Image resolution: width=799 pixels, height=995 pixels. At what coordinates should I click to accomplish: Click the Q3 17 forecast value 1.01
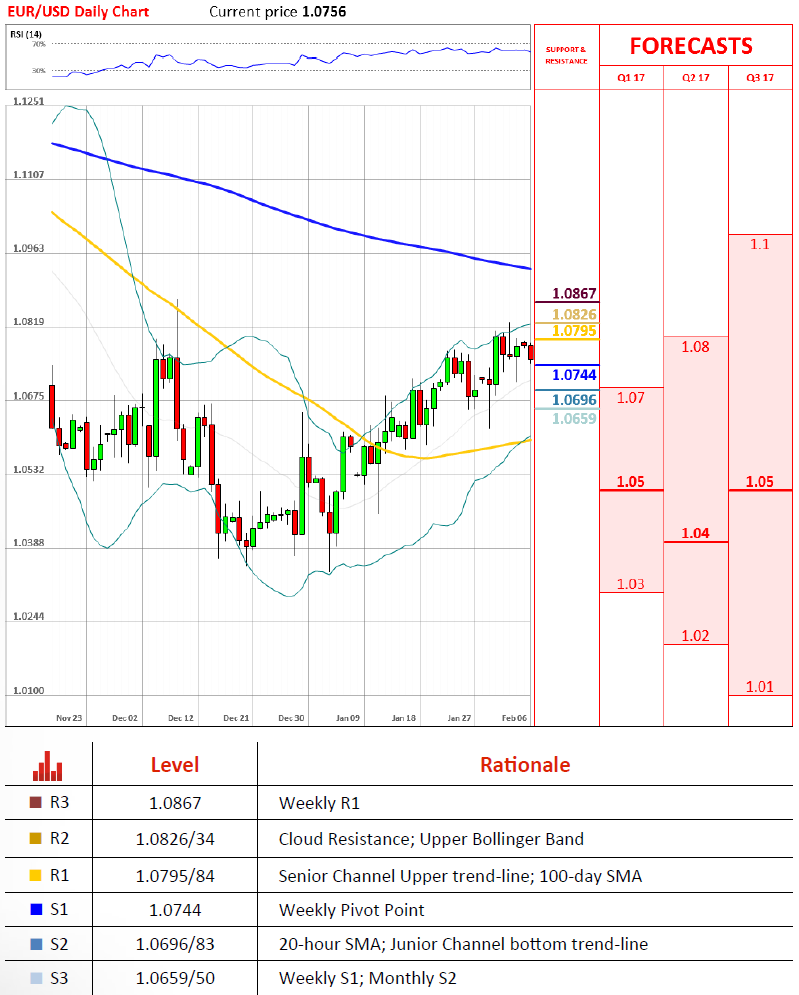click(760, 687)
